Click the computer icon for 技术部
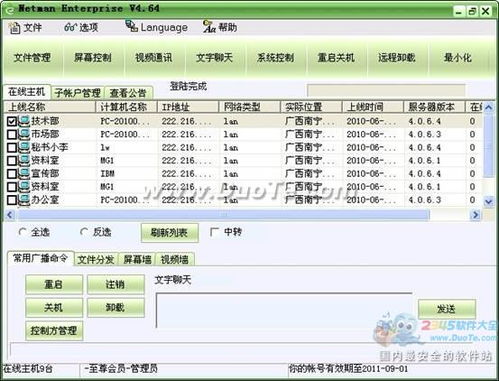Screen dimensions: 499x381 pos(24,121)
